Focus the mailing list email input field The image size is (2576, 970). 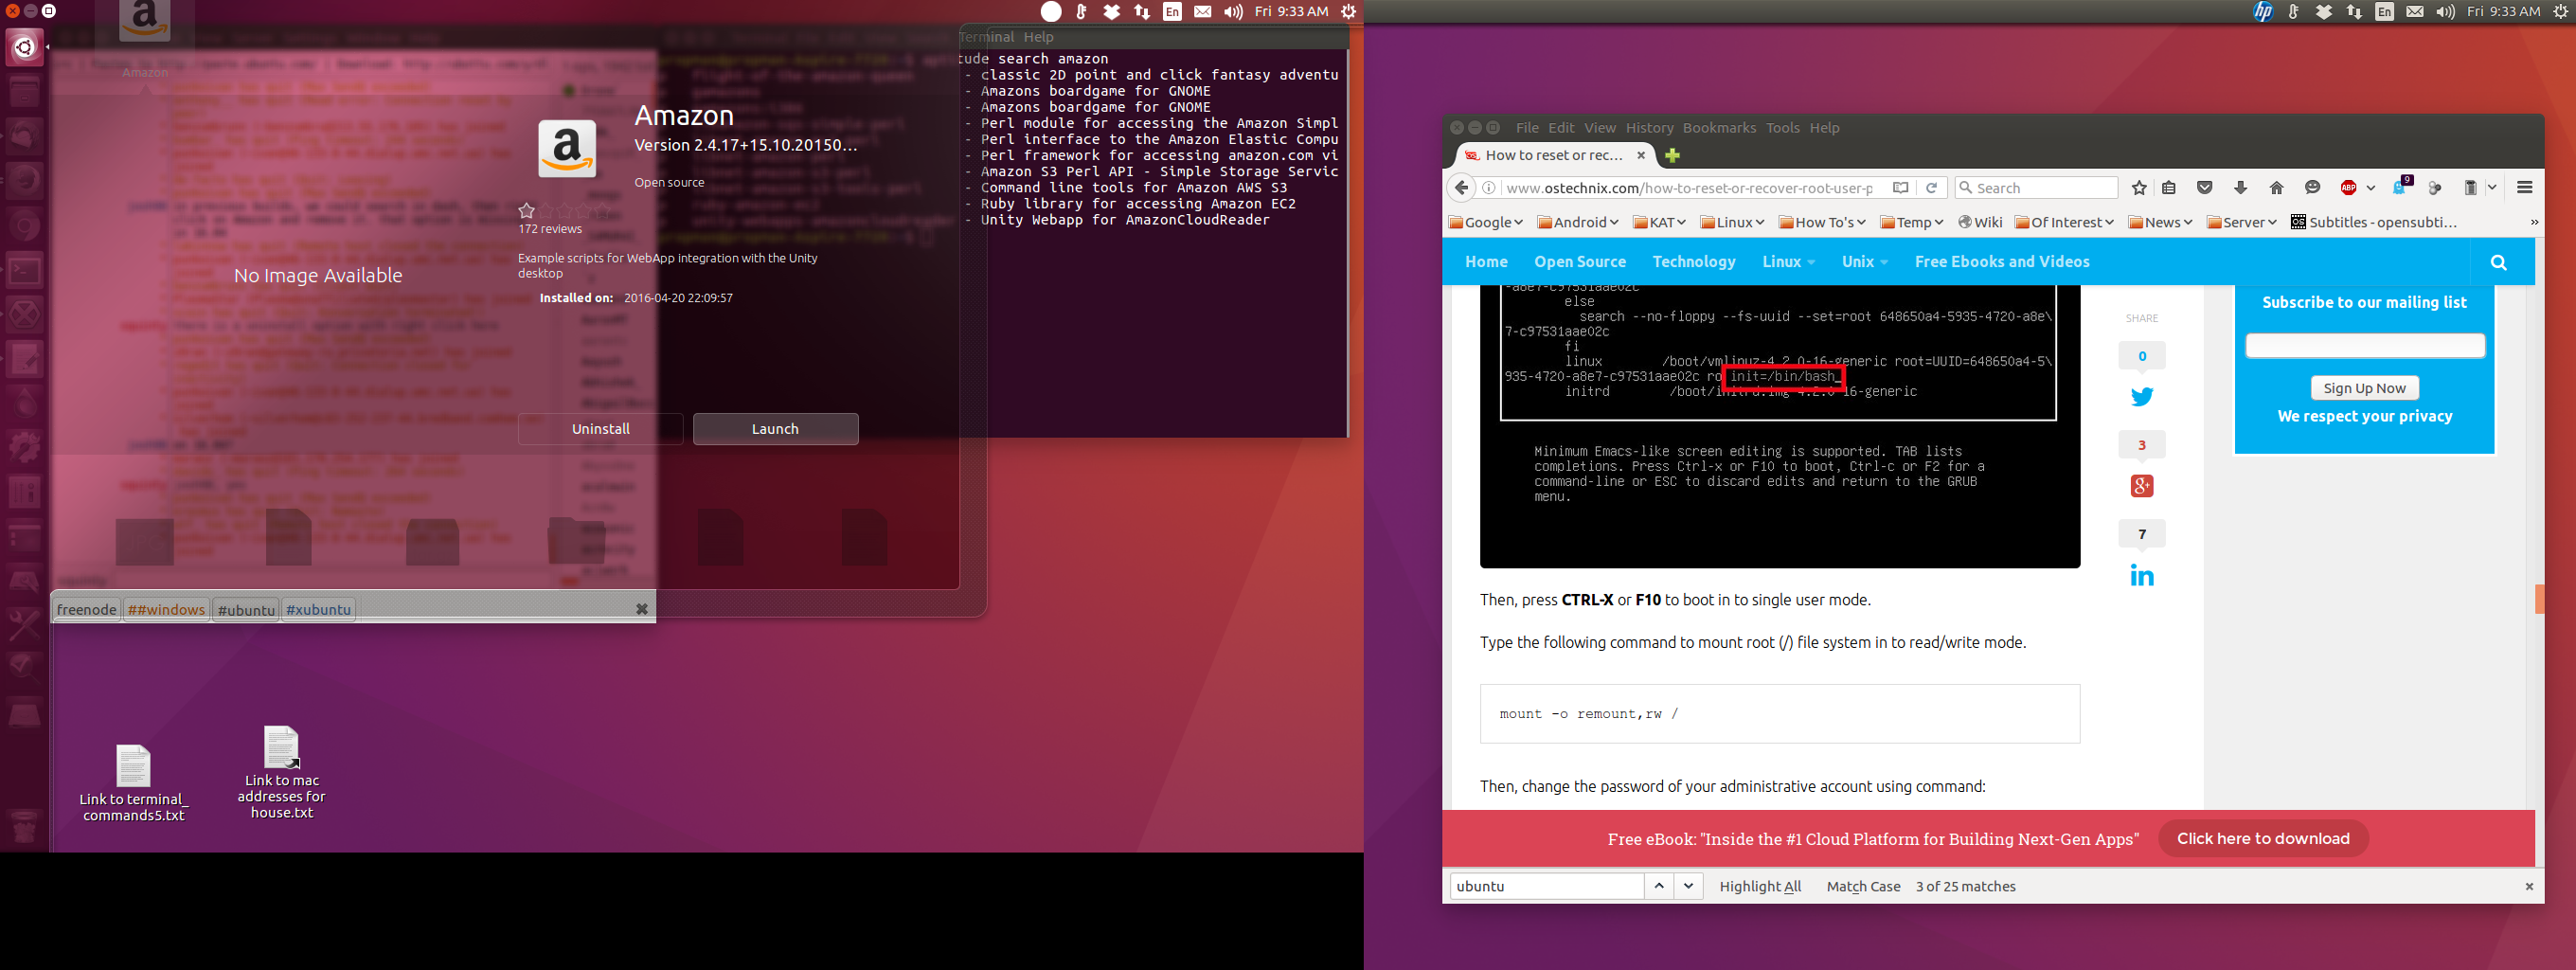(2364, 346)
